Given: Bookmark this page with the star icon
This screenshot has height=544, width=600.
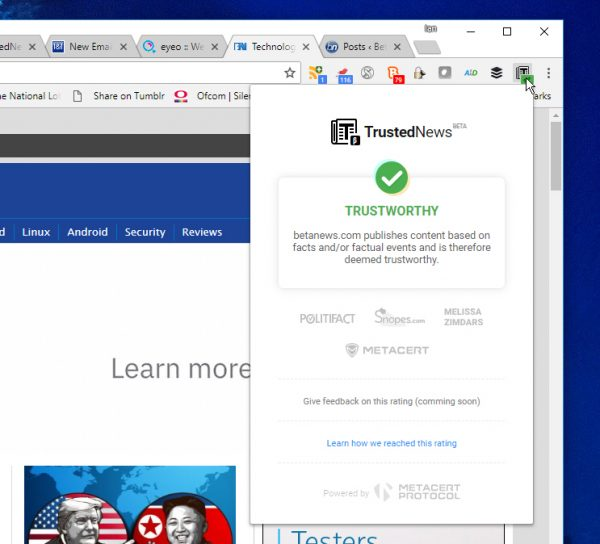Looking at the screenshot, I should tap(290, 73).
